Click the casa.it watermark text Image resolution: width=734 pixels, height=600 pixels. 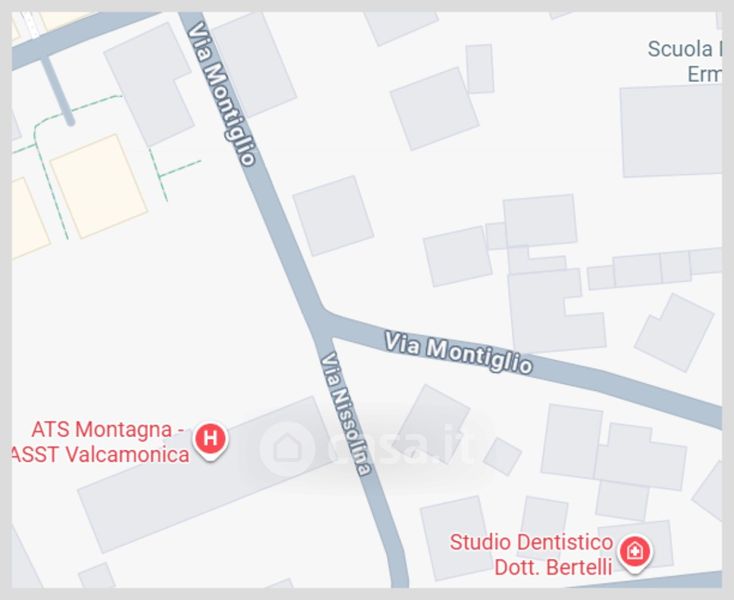(x=402, y=449)
